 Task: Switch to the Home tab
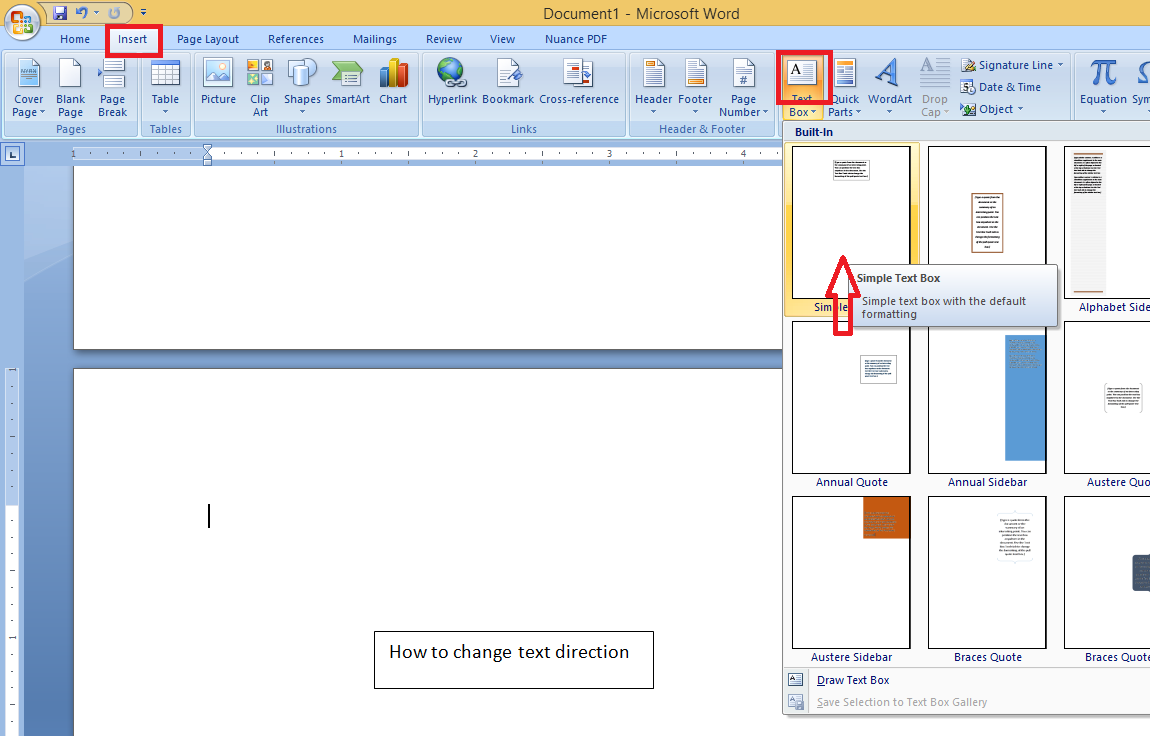coord(75,40)
